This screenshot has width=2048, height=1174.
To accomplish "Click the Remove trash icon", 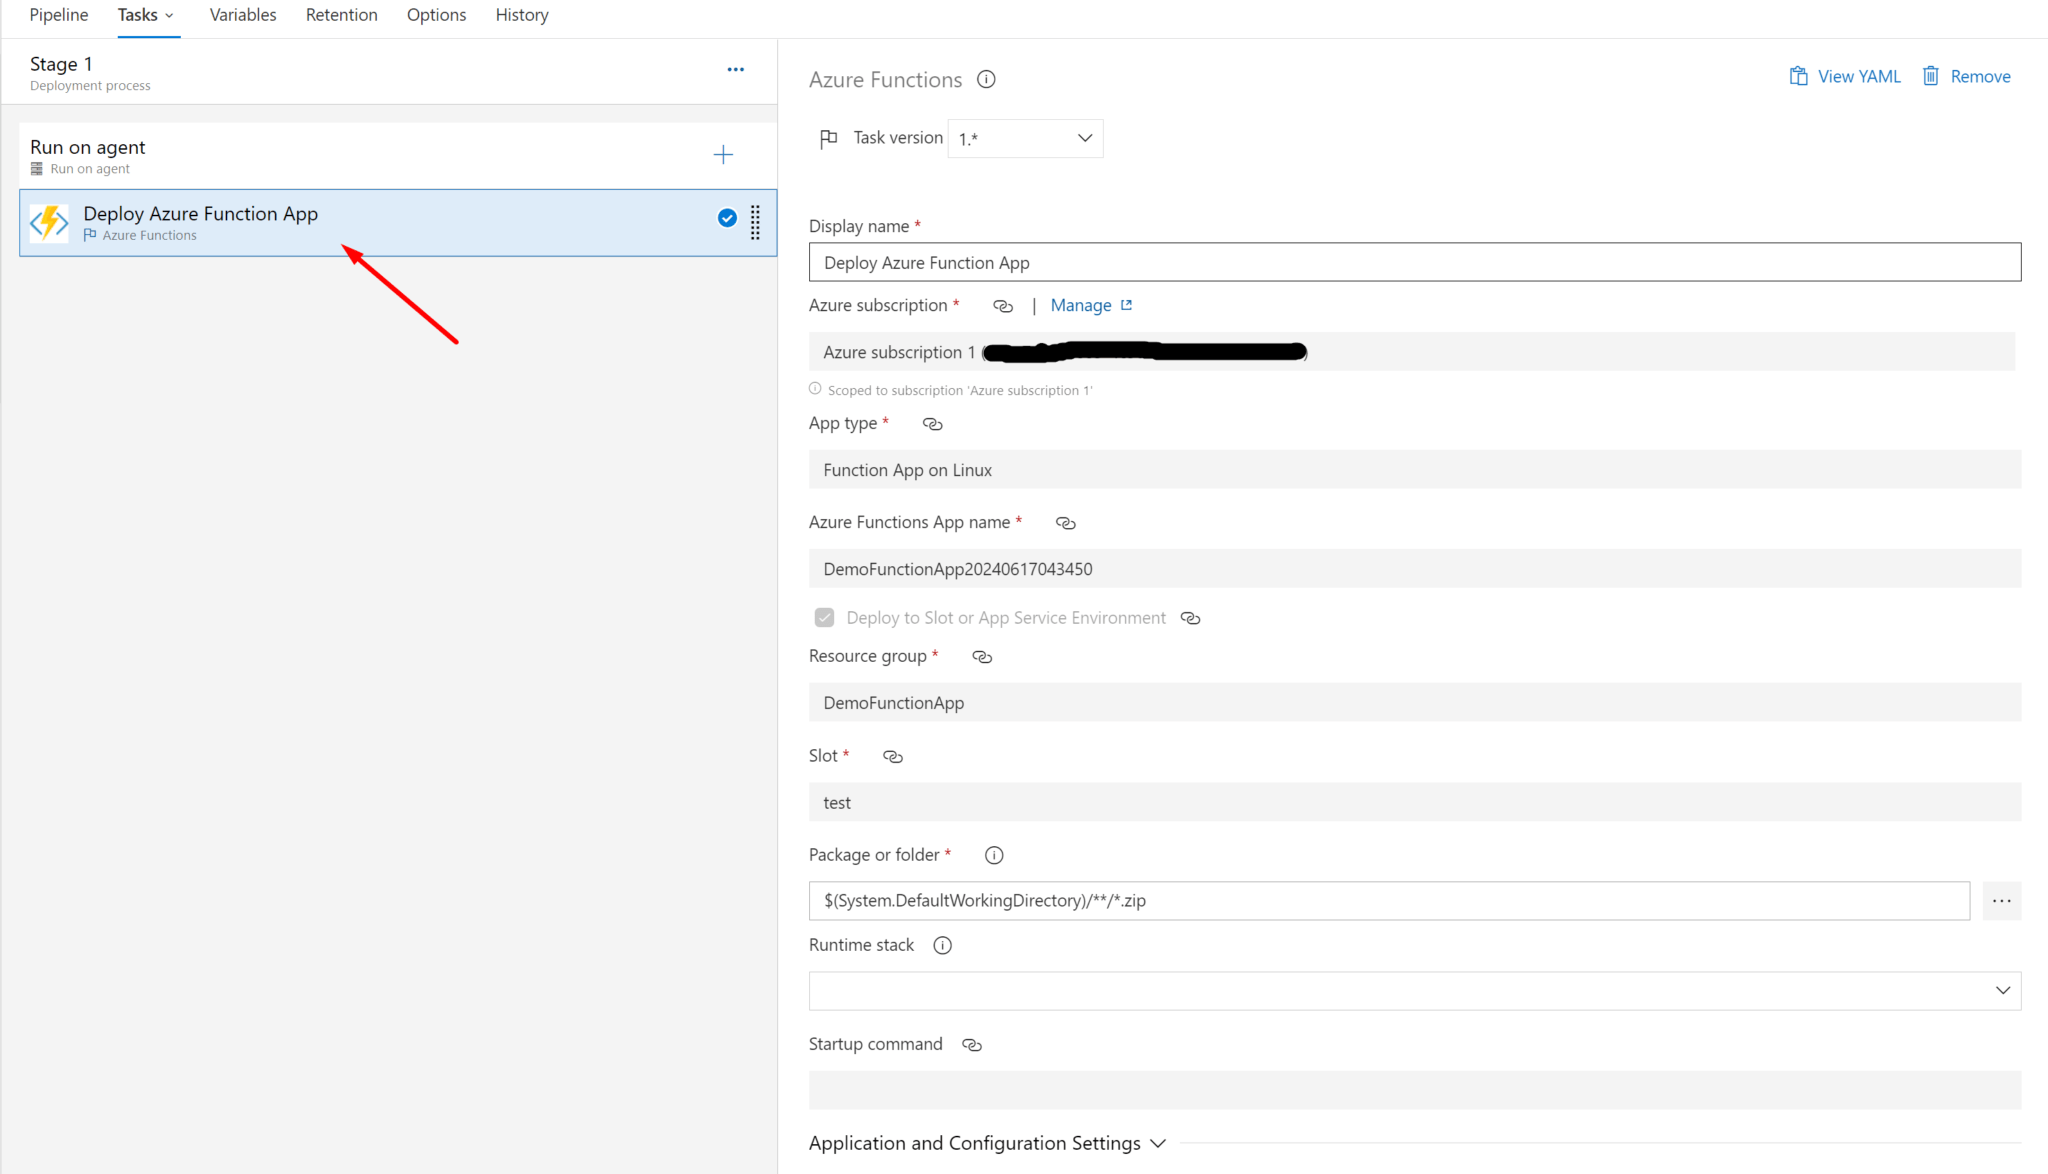I will click(x=1930, y=76).
